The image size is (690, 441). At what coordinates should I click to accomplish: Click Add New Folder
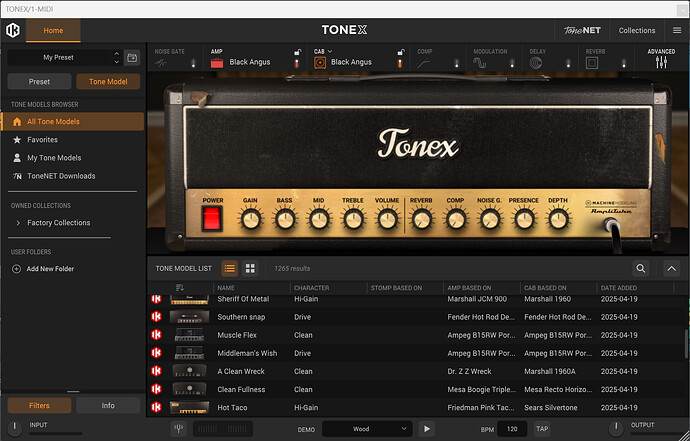50,269
